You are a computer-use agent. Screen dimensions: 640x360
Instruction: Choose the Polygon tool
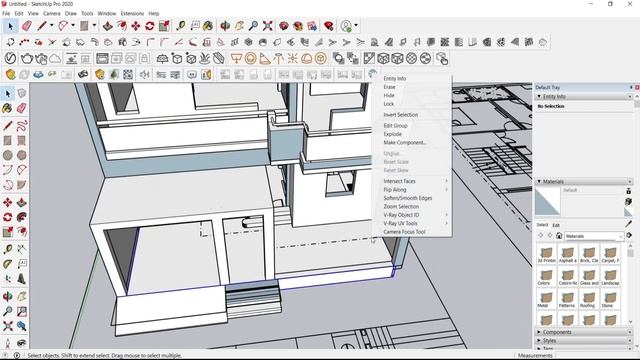[x=22, y=155]
